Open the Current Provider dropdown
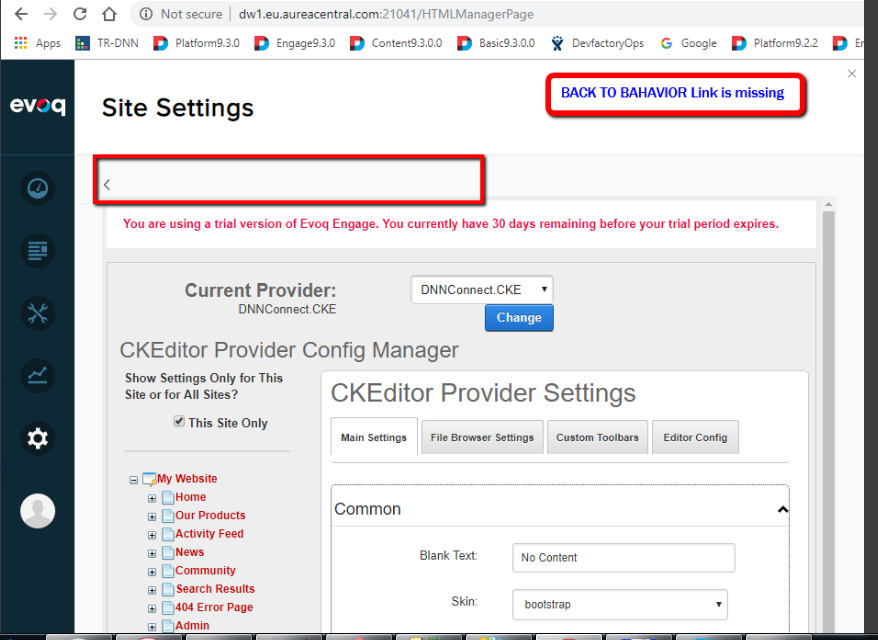The height and width of the screenshot is (640, 878). 481,289
